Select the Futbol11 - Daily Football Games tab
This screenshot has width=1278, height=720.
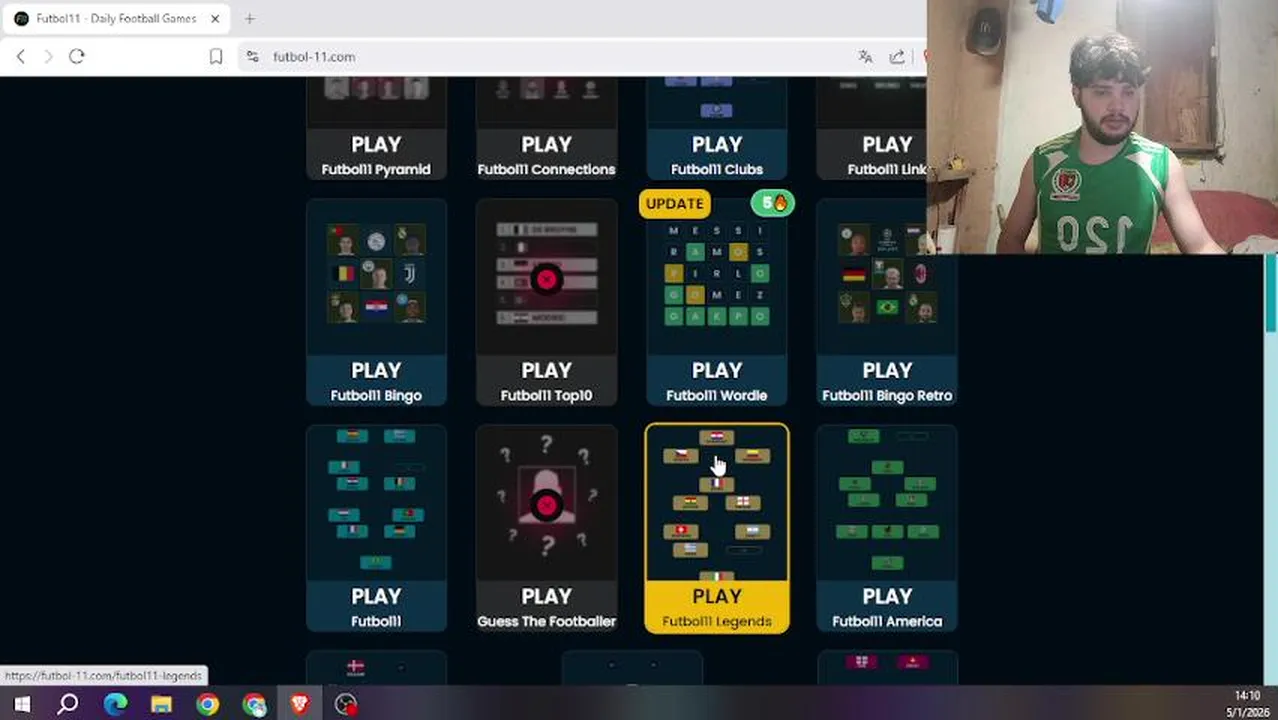(x=116, y=19)
